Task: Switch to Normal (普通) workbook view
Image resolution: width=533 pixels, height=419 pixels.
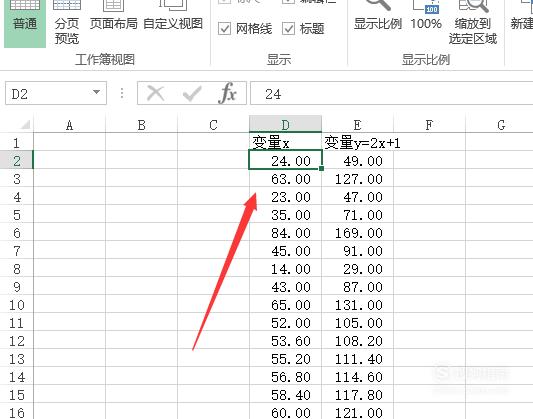Action: (25, 23)
